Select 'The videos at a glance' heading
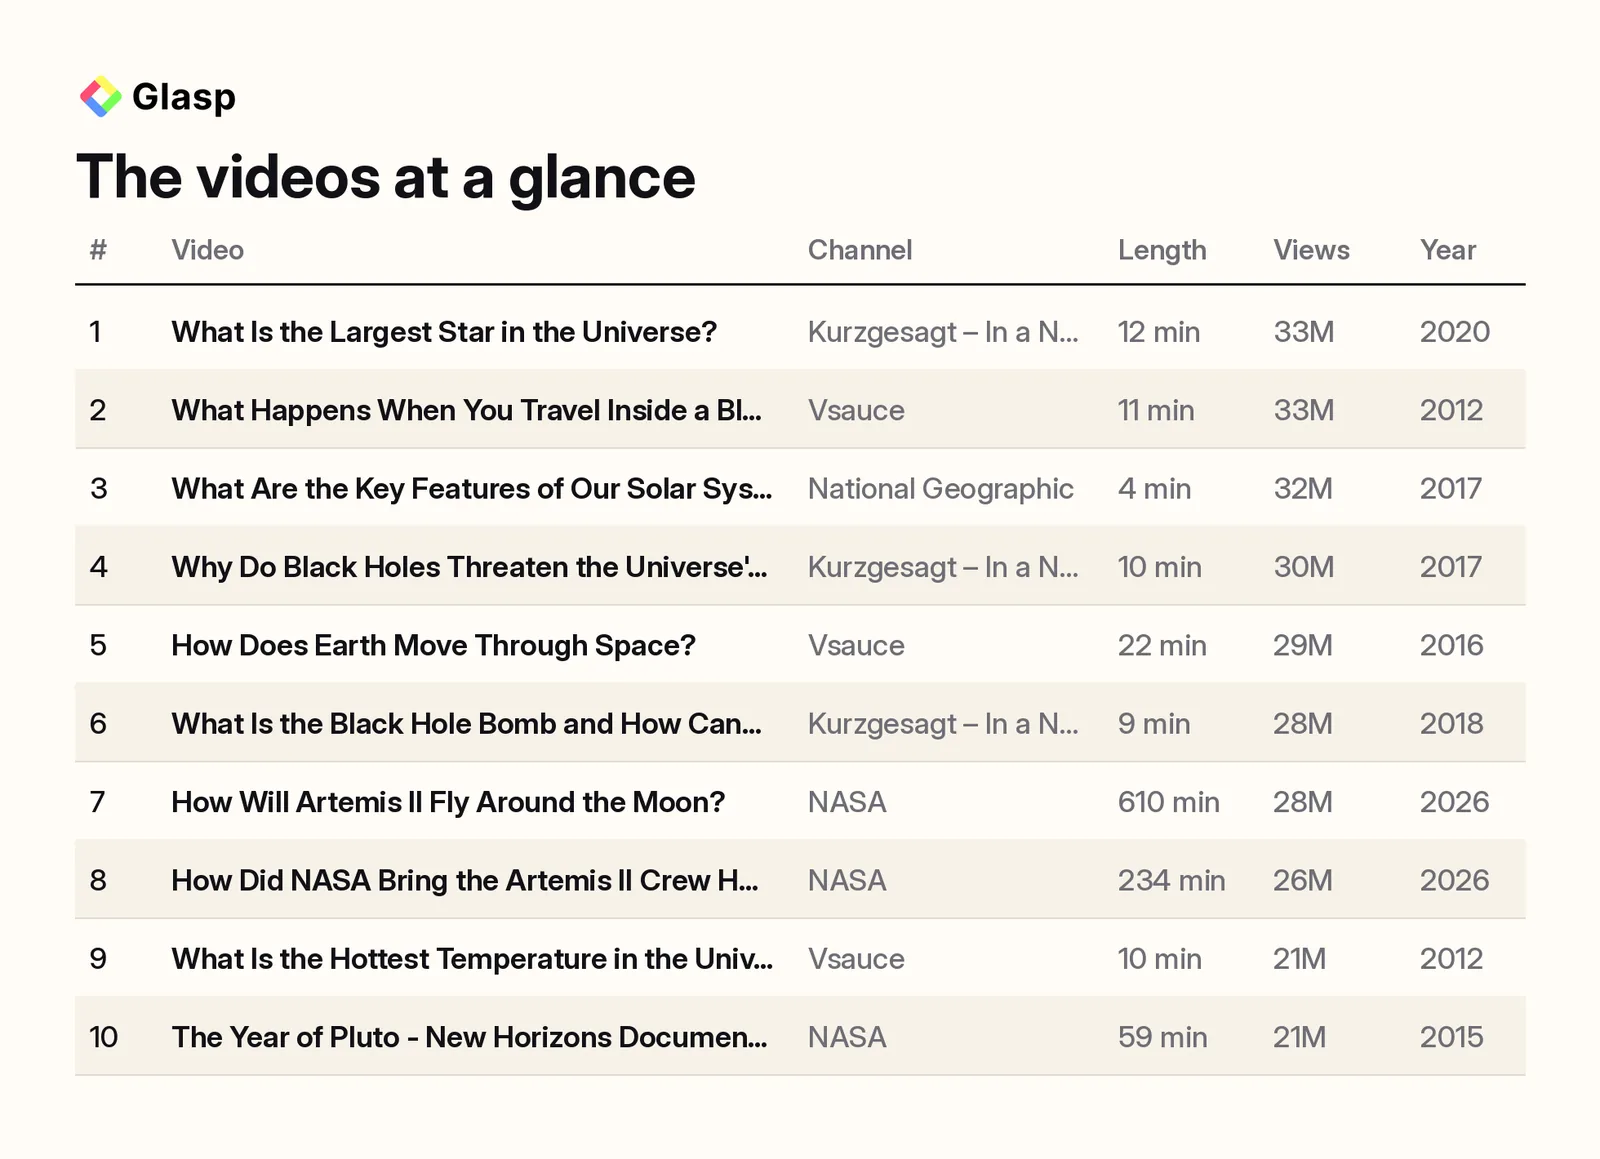 [386, 177]
